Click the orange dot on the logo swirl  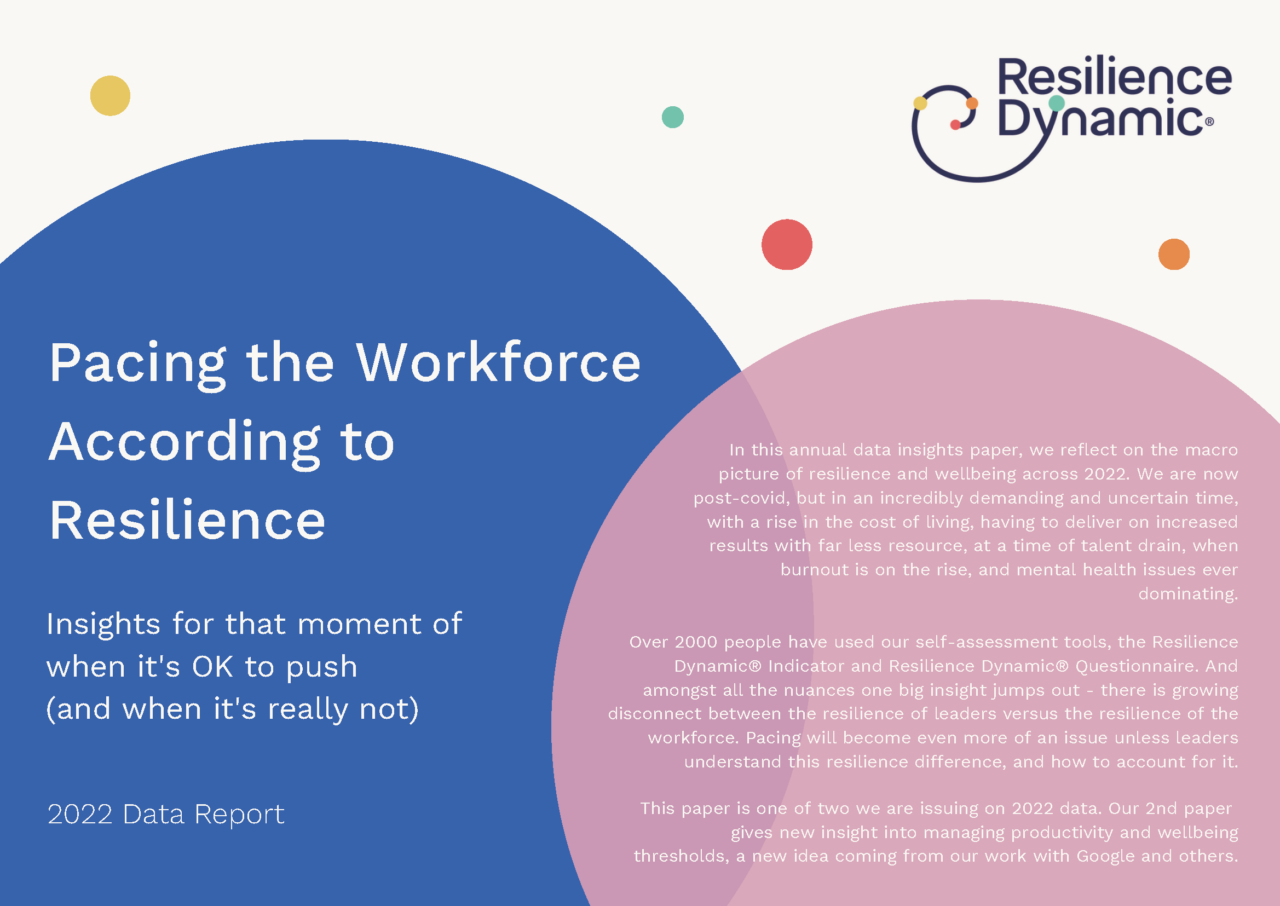(970, 103)
